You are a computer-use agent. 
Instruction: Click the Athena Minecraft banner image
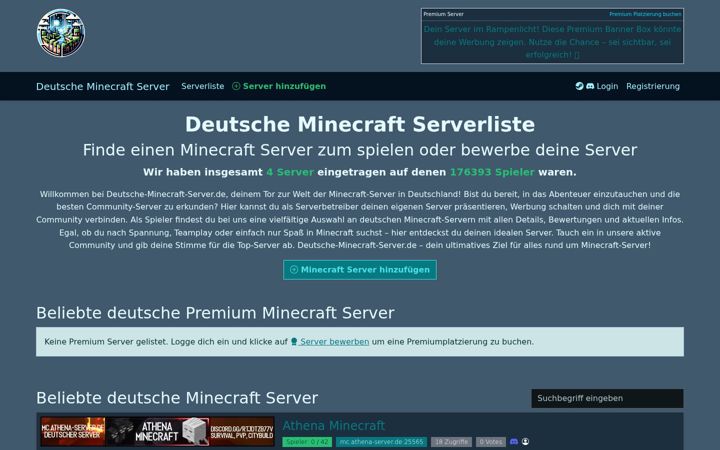pos(157,432)
